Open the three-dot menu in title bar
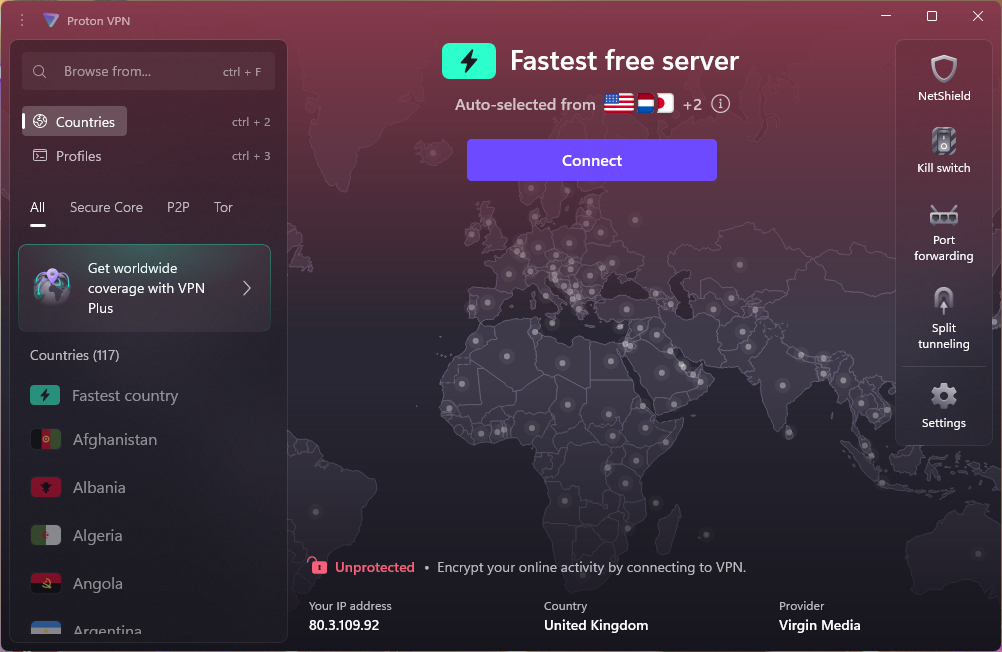The image size is (1002, 652). tap(21, 20)
